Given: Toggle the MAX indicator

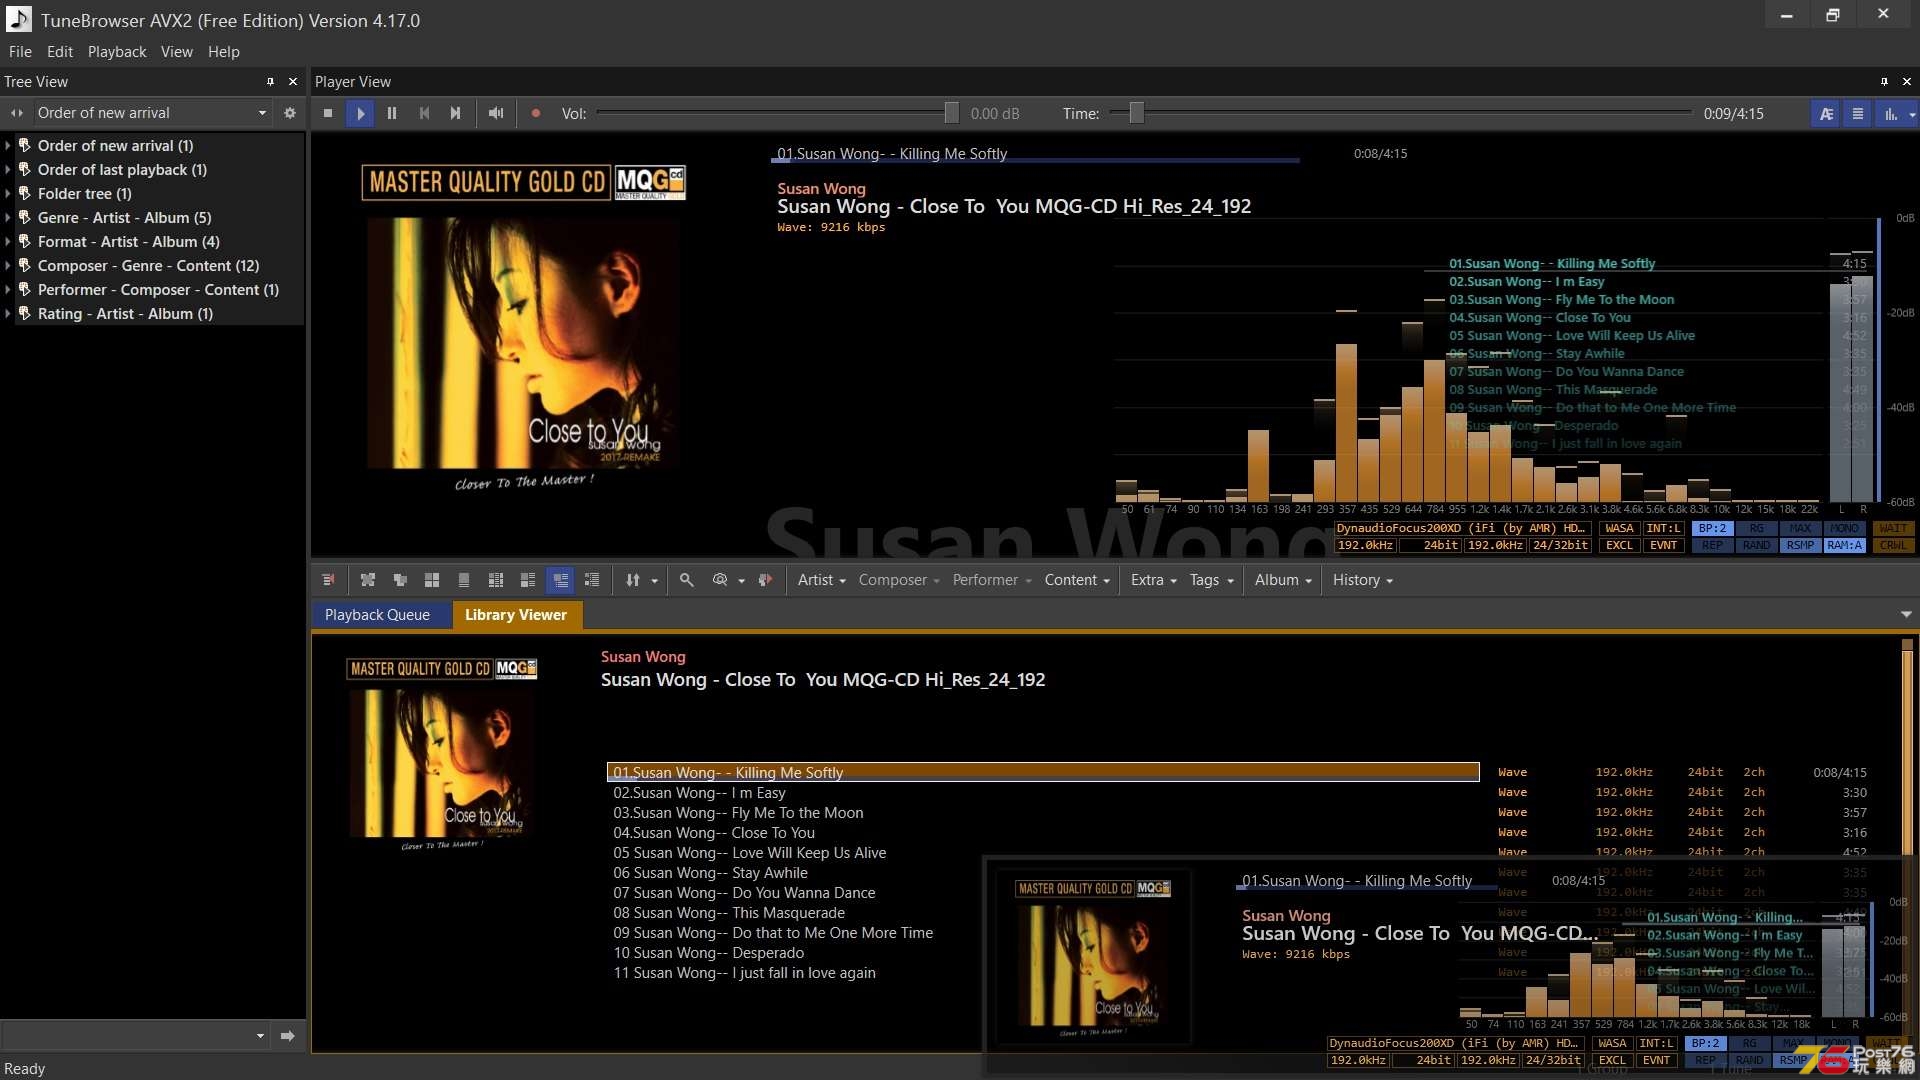Looking at the screenshot, I should point(1800,529).
